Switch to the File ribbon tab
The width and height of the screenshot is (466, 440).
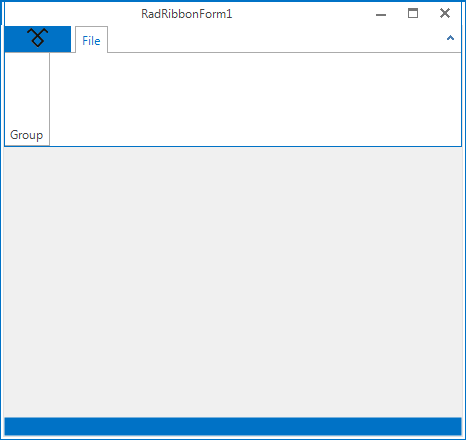pyautogui.click(x=91, y=40)
